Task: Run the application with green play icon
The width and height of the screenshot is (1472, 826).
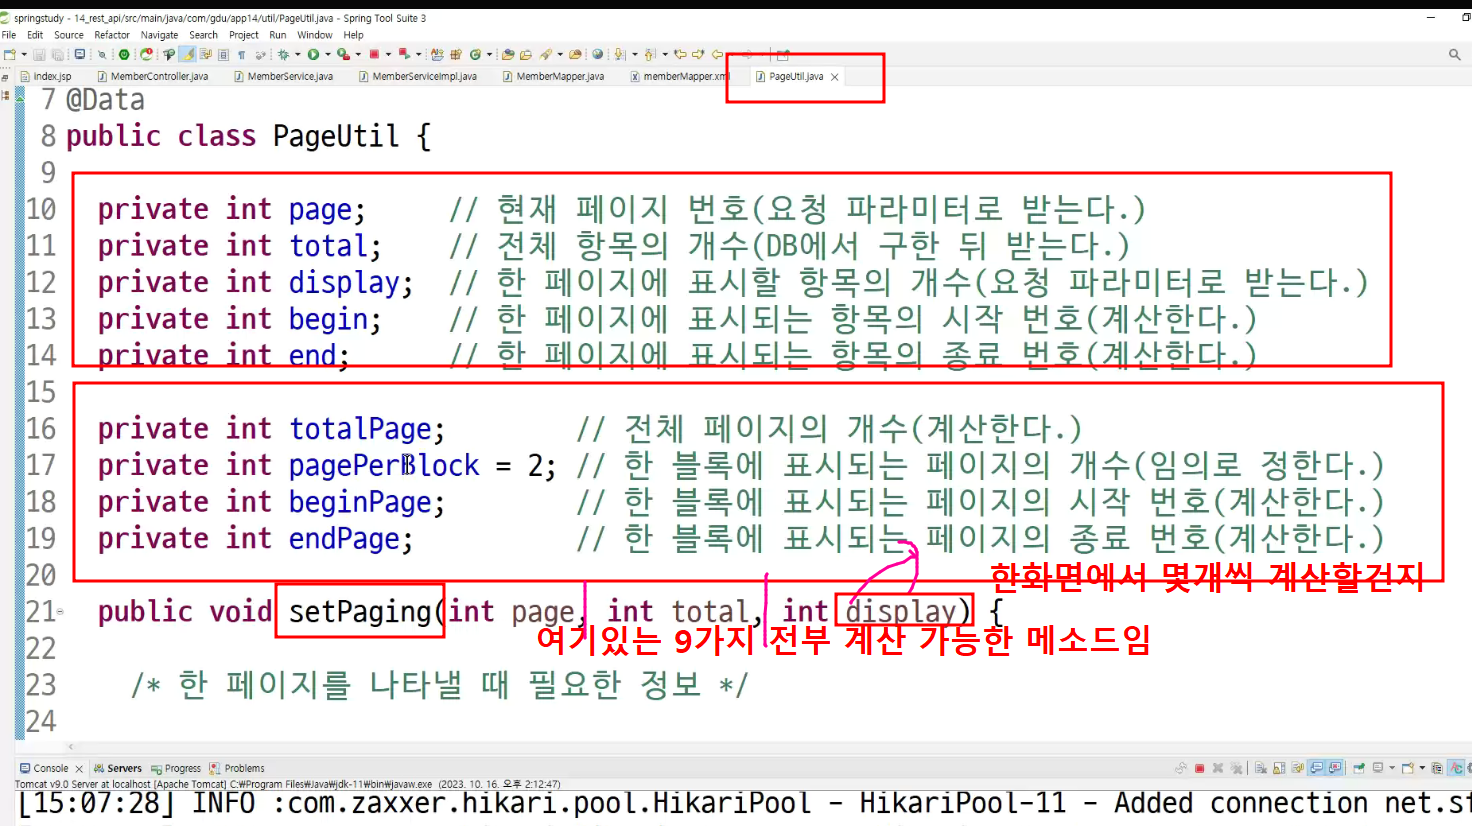Action: (313, 54)
